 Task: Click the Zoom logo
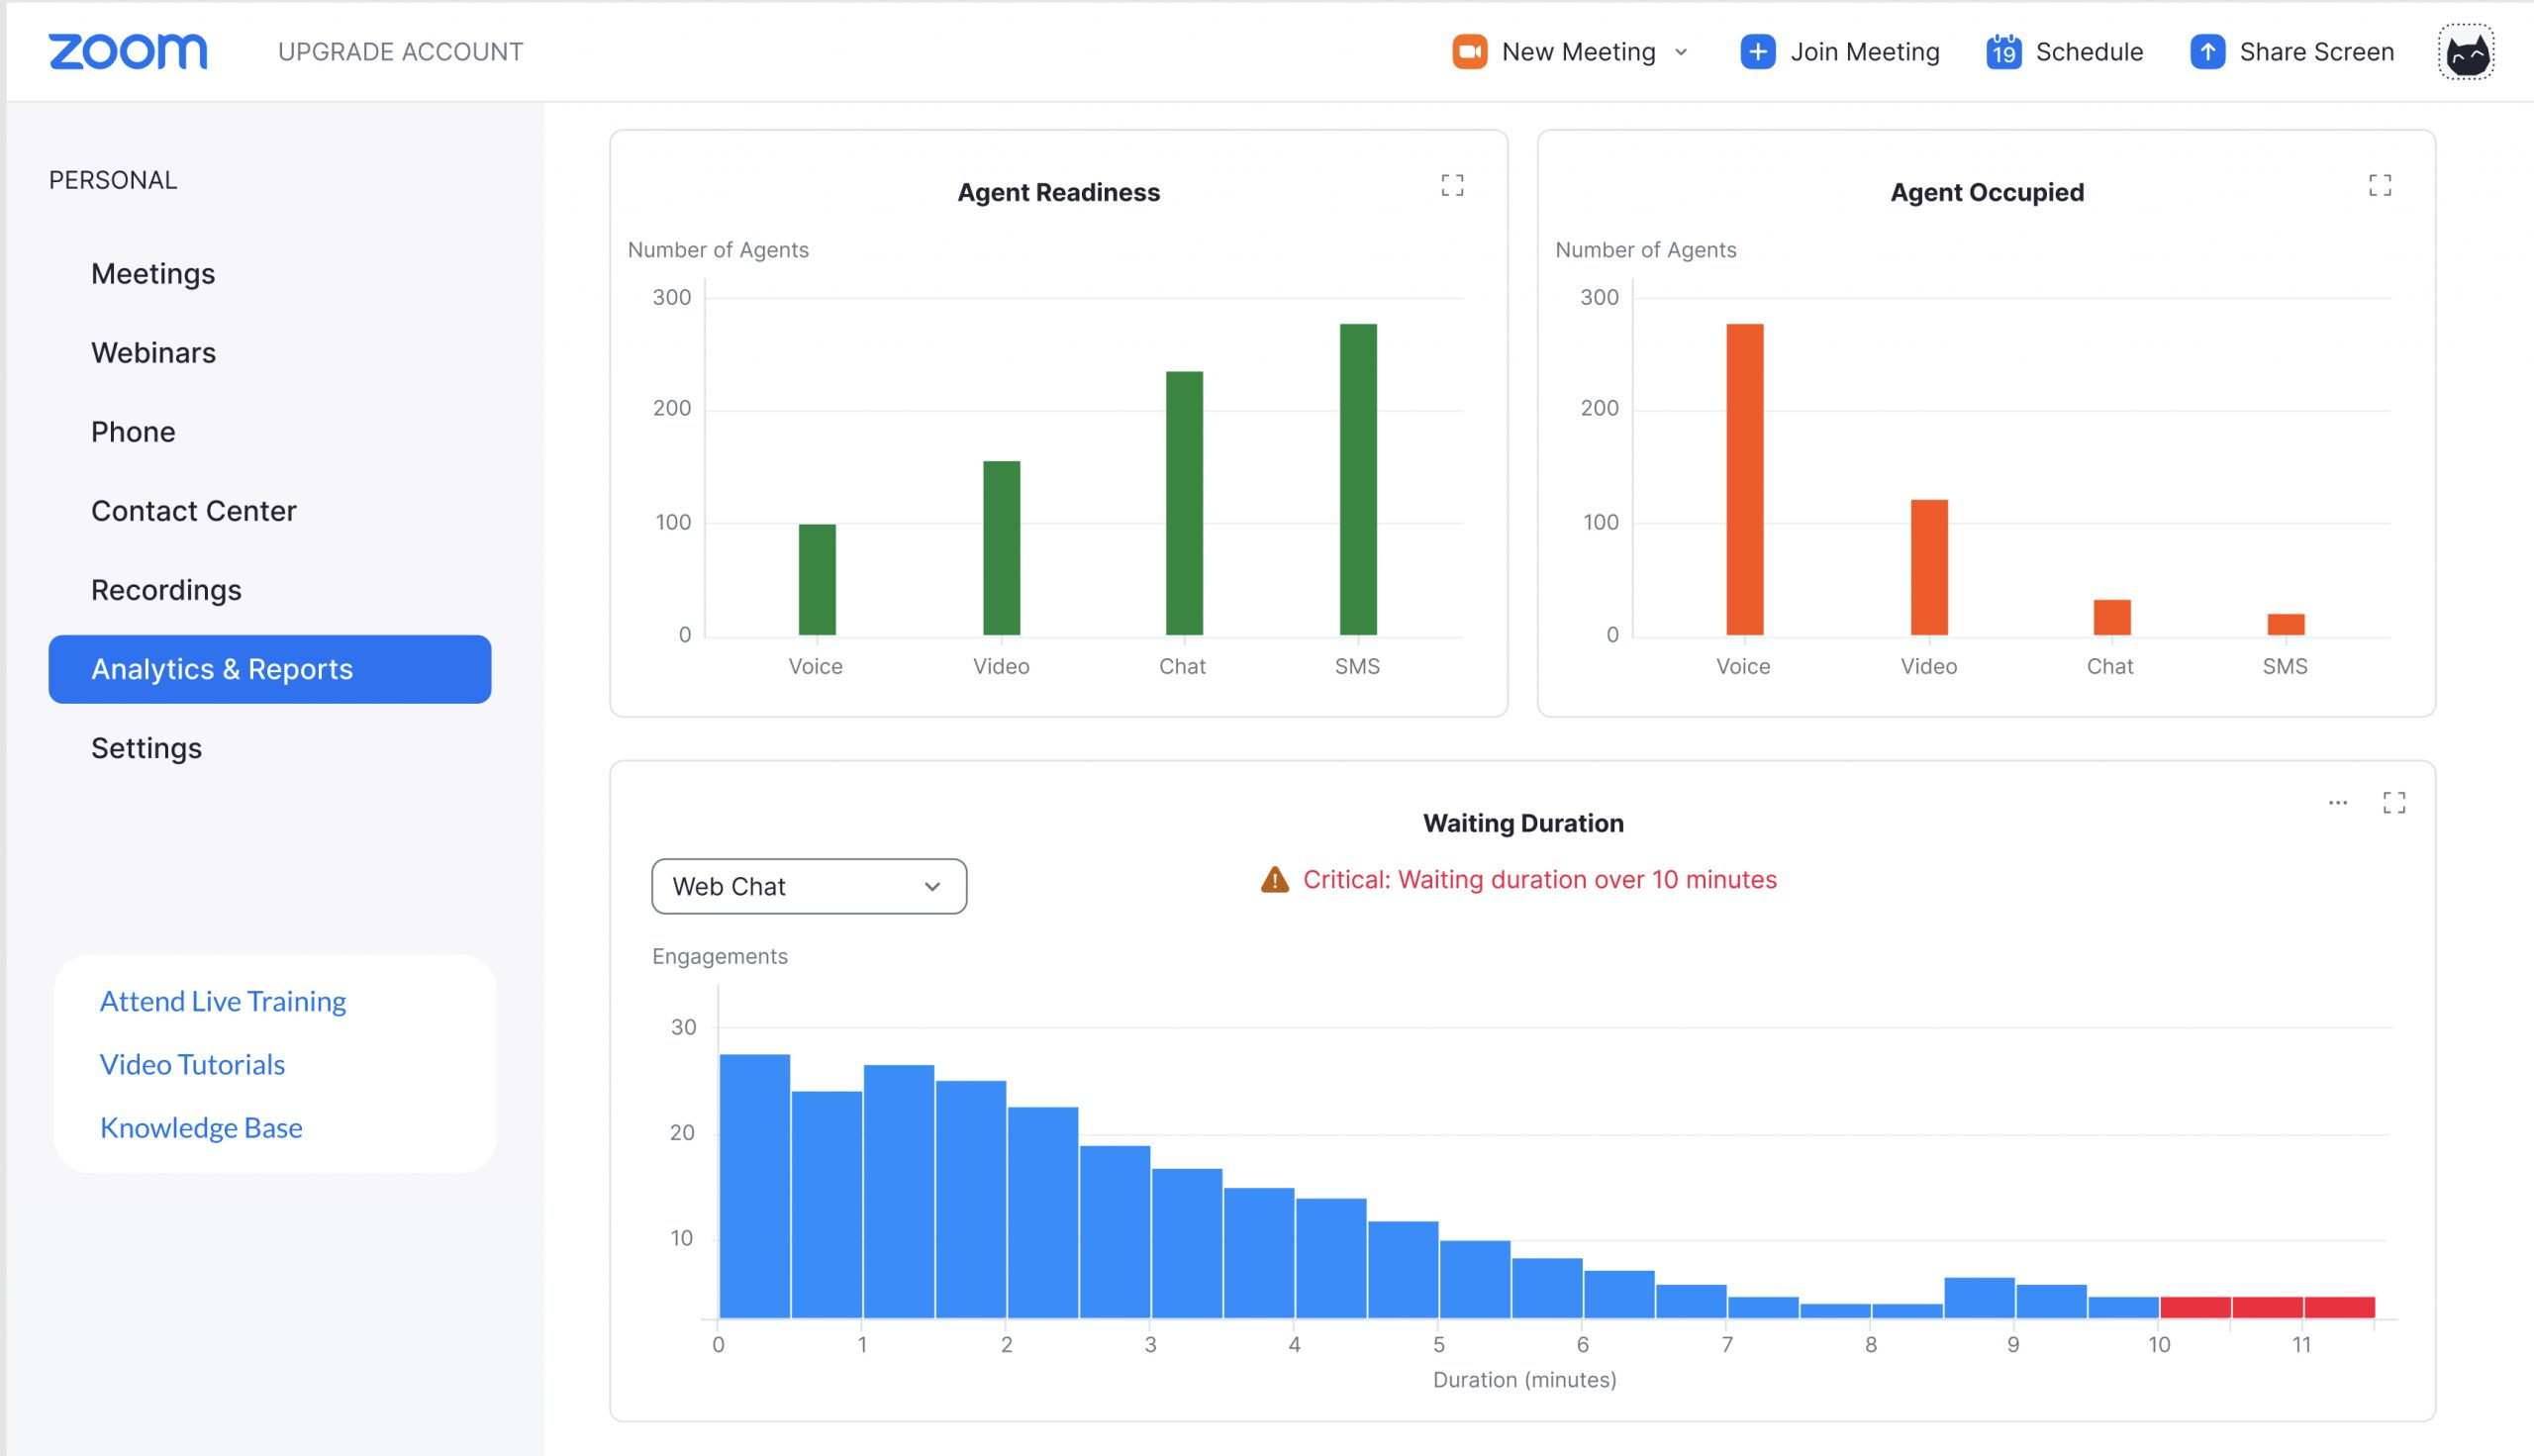(x=128, y=52)
